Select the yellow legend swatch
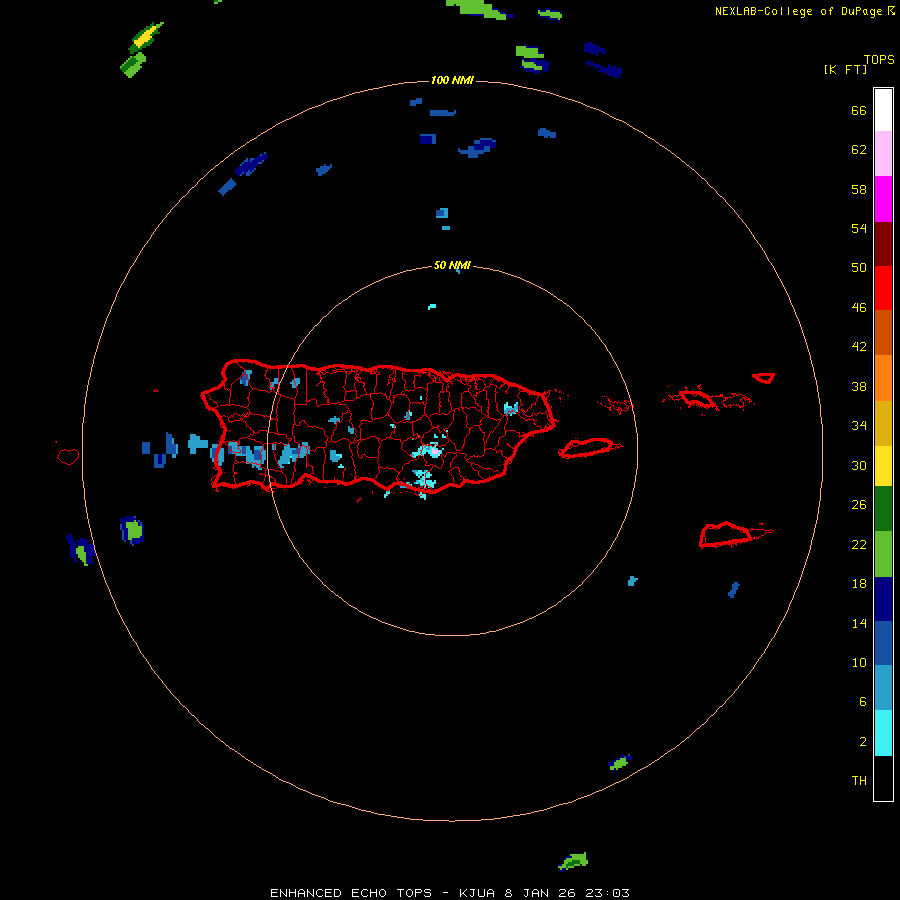This screenshot has width=900, height=900. tap(883, 466)
